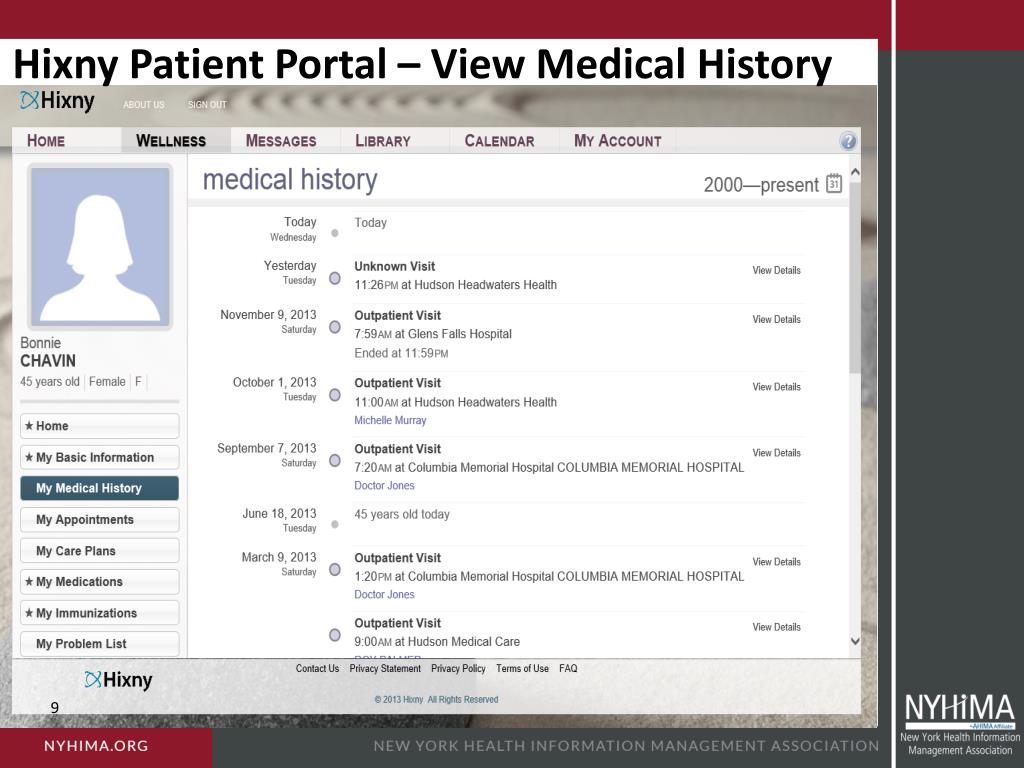Screen dimensions: 1024x768
Task: View Details for Glens Falls Hospital visit
Action: [776, 319]
